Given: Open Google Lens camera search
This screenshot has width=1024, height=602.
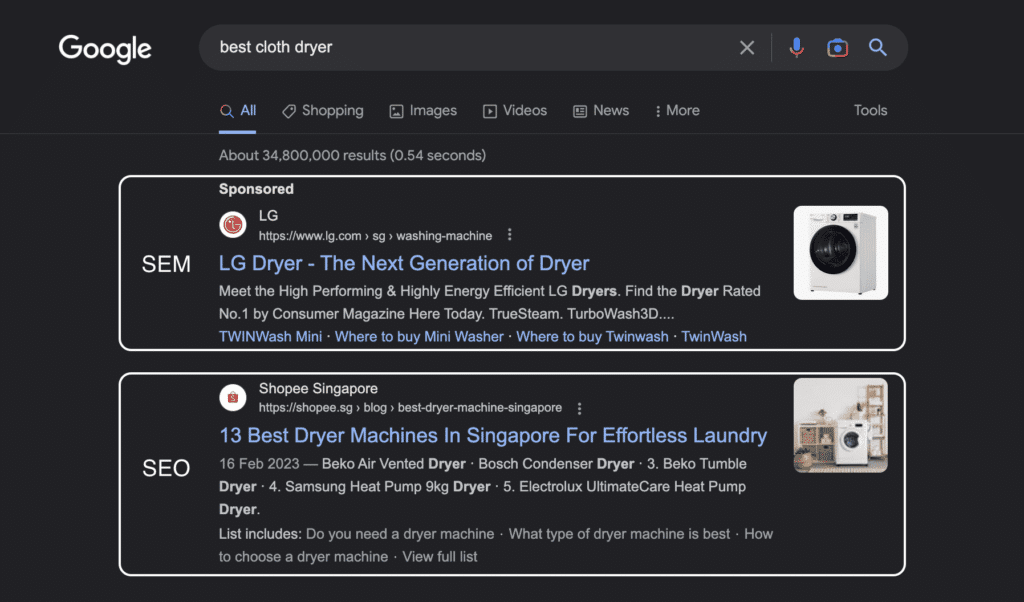Looking at the screenshot, I should click(837, 48).
